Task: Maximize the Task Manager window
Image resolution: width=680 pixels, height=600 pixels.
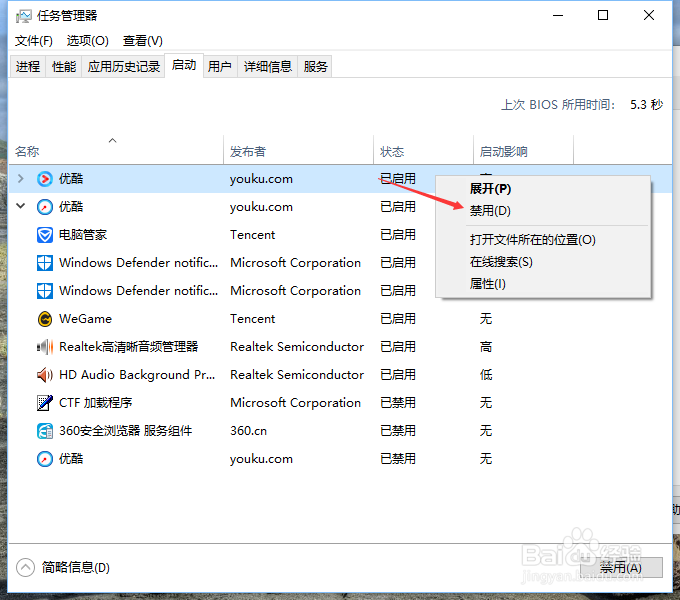Action: pos(603,16)
